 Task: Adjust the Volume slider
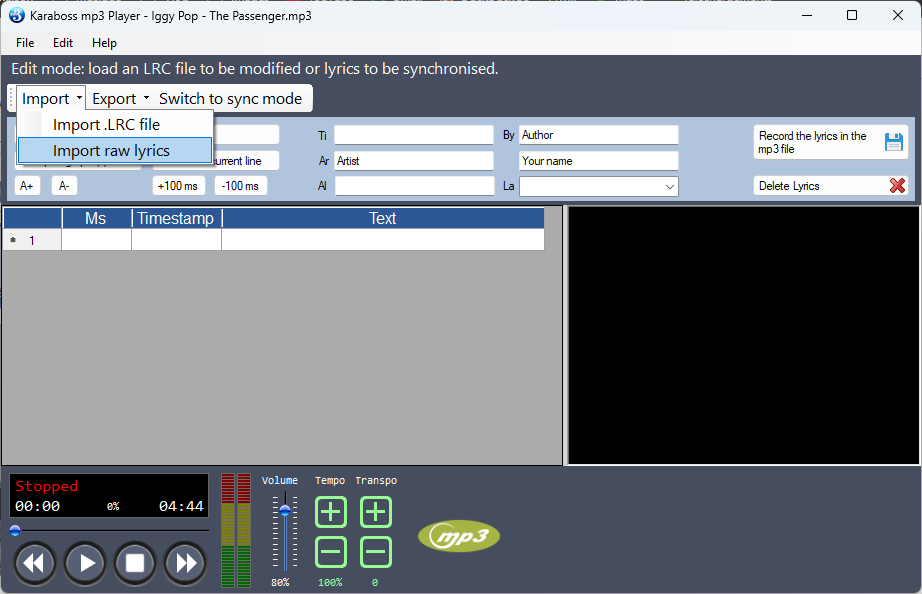(285, 511)
